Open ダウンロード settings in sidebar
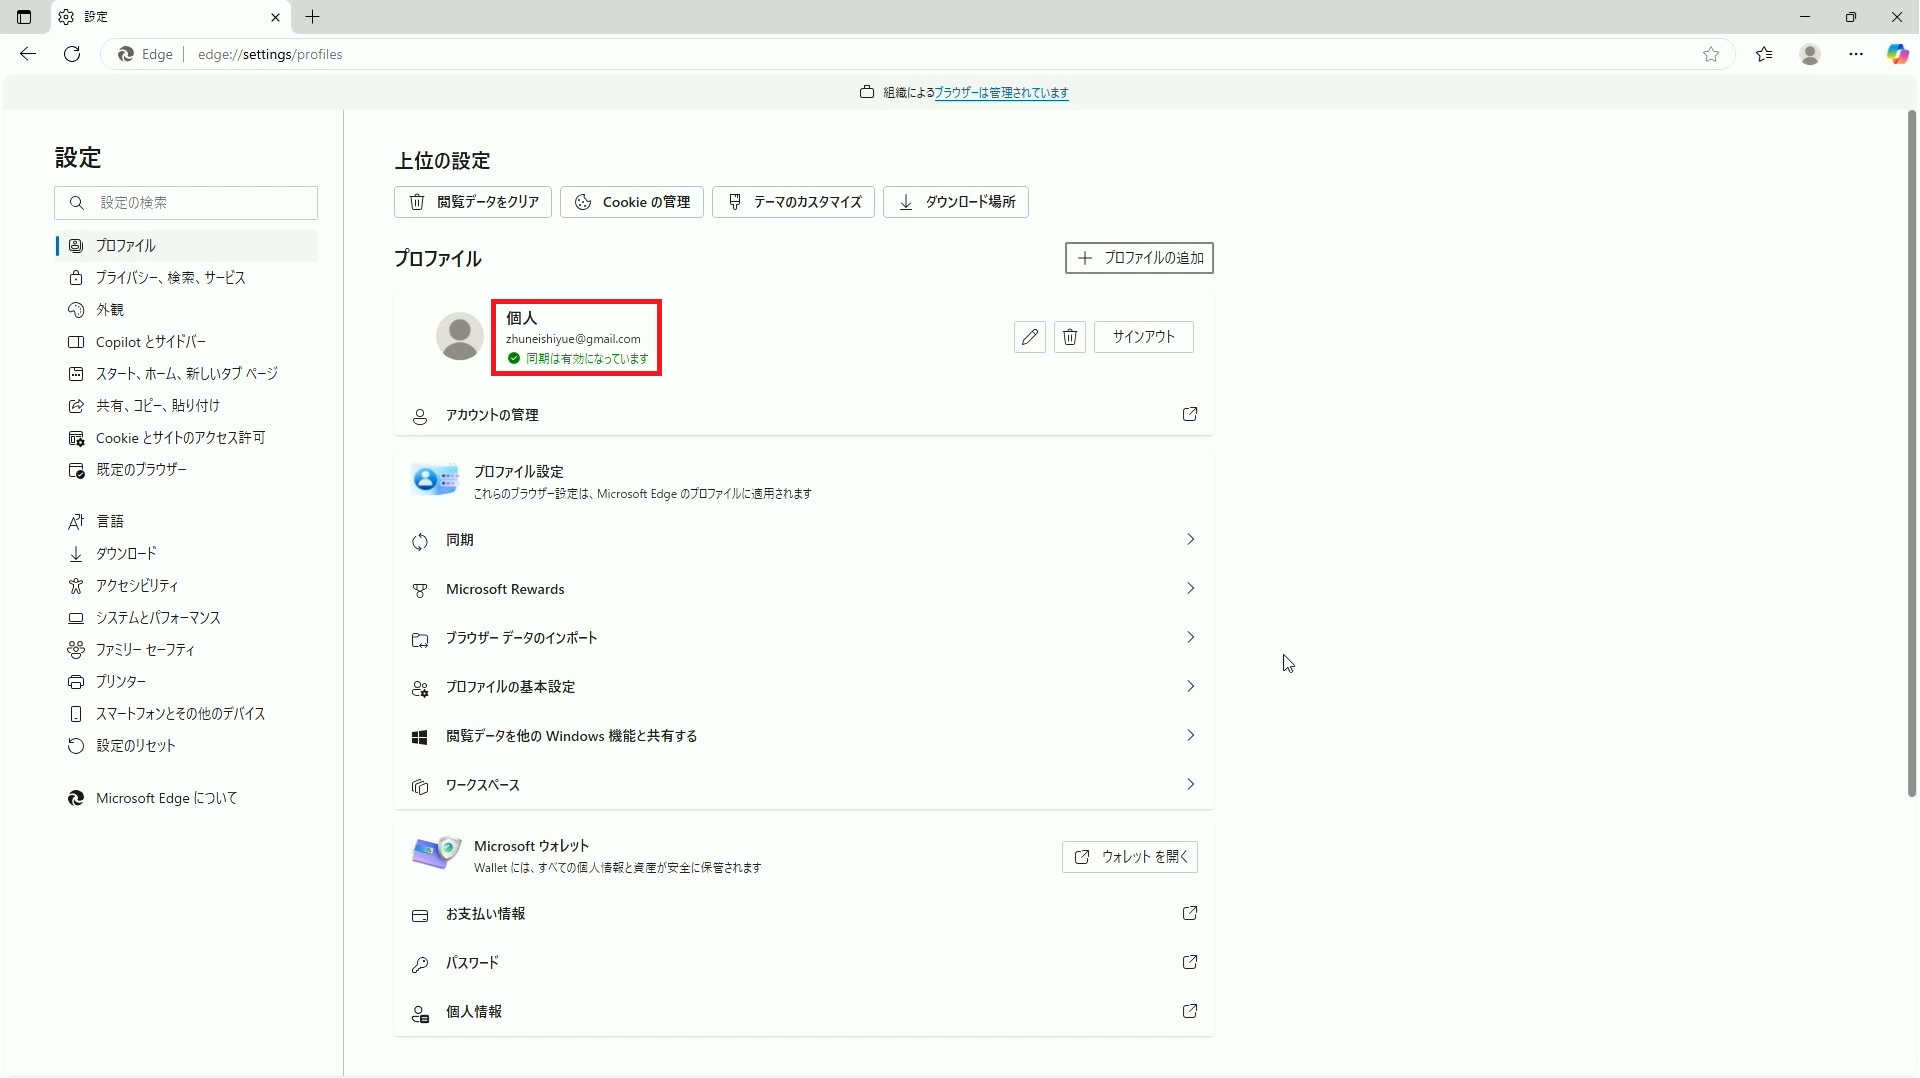Image resolution: width=1920 pixels, height=1078 pixels. pos(126,554)
